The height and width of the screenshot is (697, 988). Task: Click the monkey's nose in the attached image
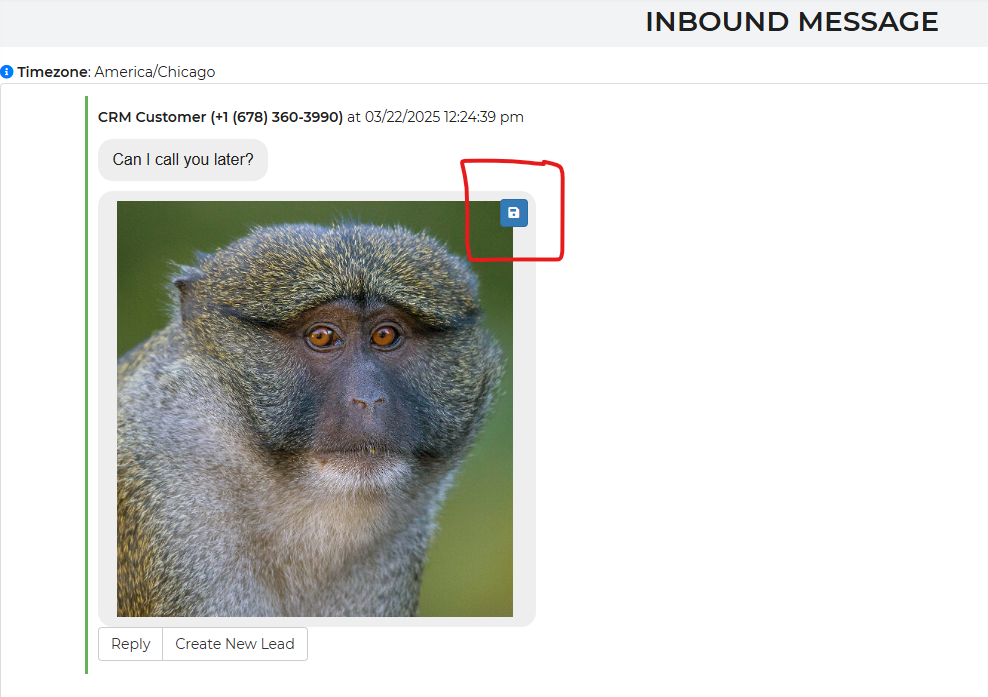(367, 403)
